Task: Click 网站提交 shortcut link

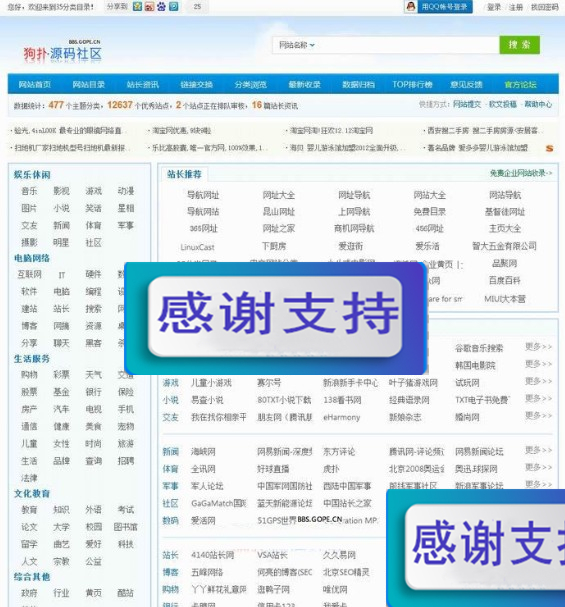Action: [467, 104]
